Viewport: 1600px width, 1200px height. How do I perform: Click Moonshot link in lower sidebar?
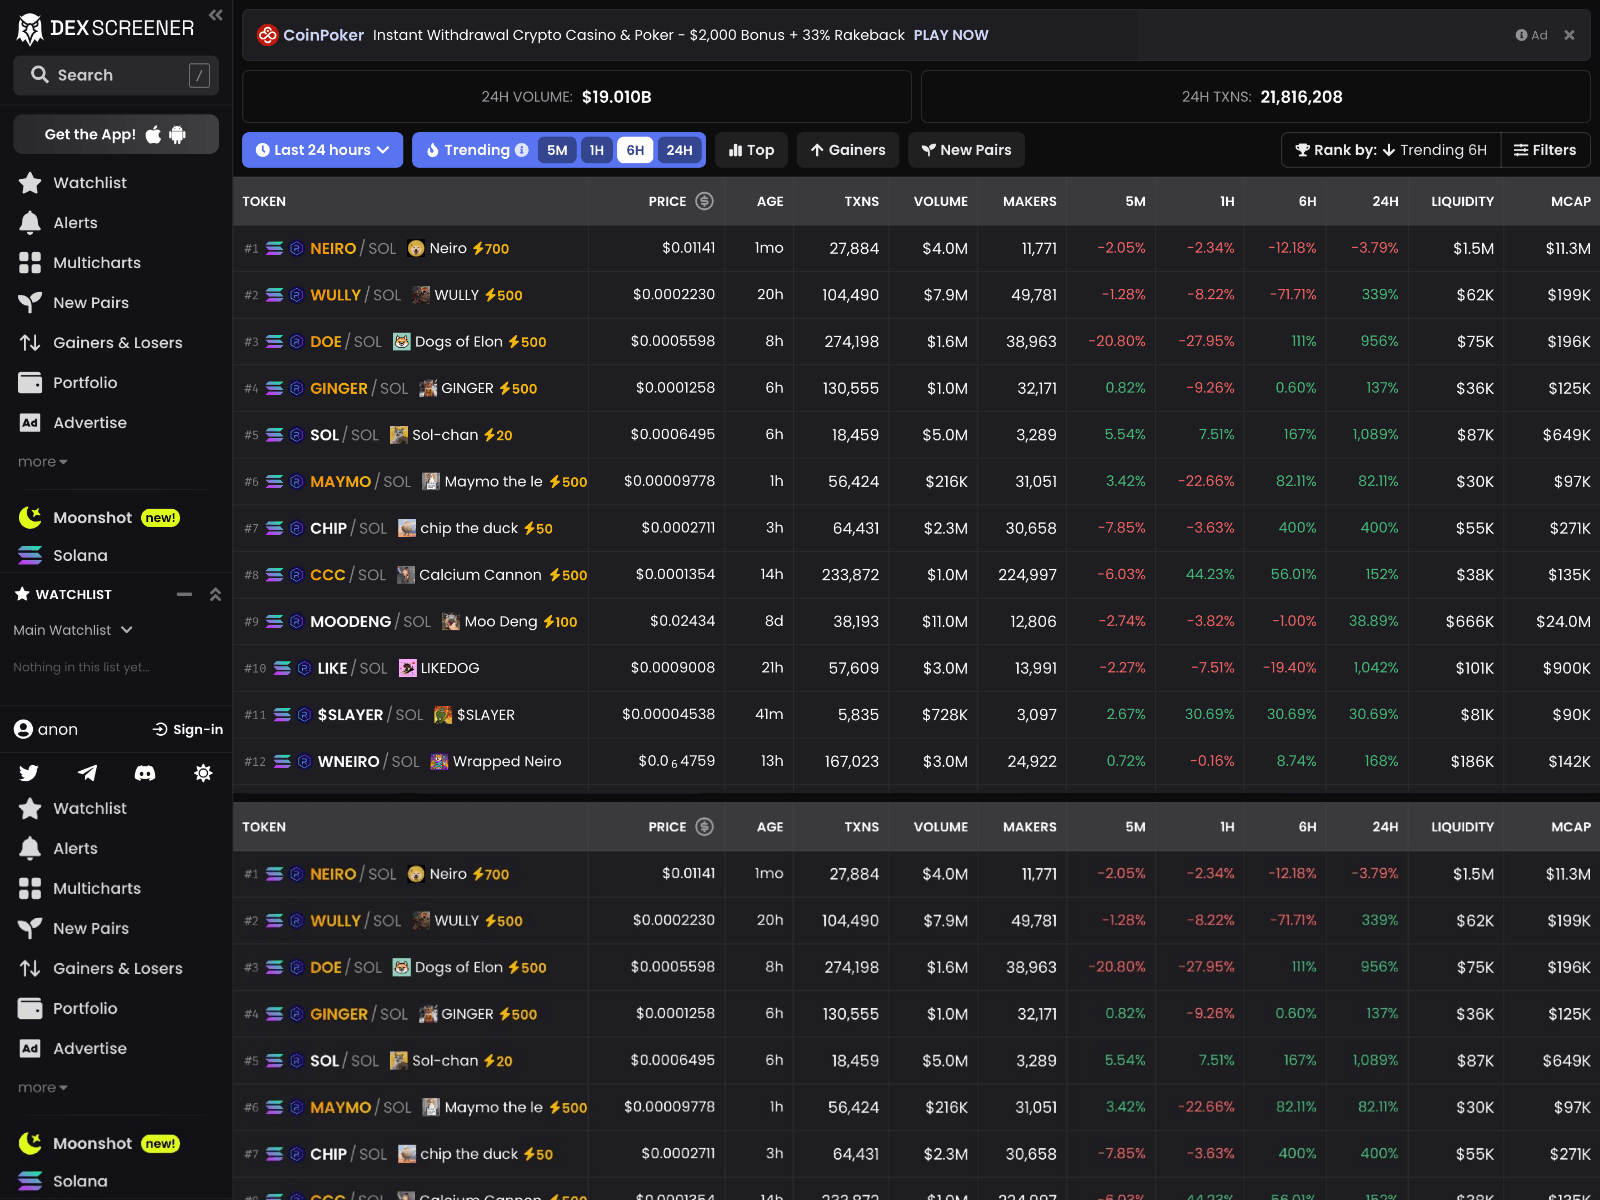99,1143
